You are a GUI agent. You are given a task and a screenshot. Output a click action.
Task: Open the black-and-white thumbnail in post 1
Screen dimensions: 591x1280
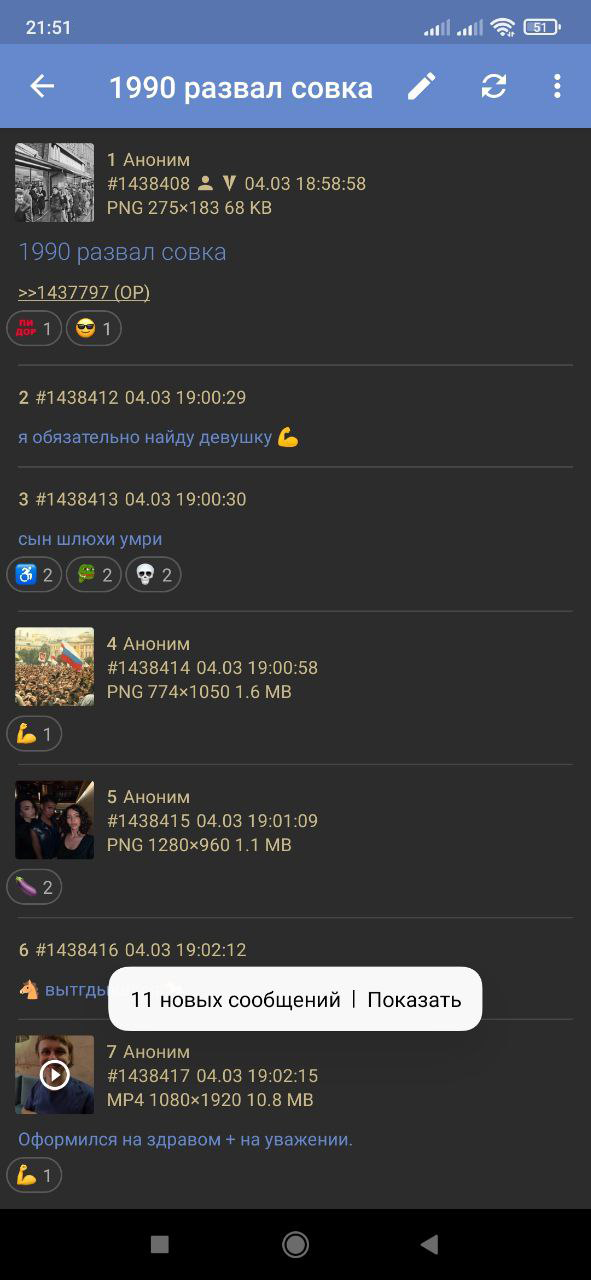coord(55,182)
